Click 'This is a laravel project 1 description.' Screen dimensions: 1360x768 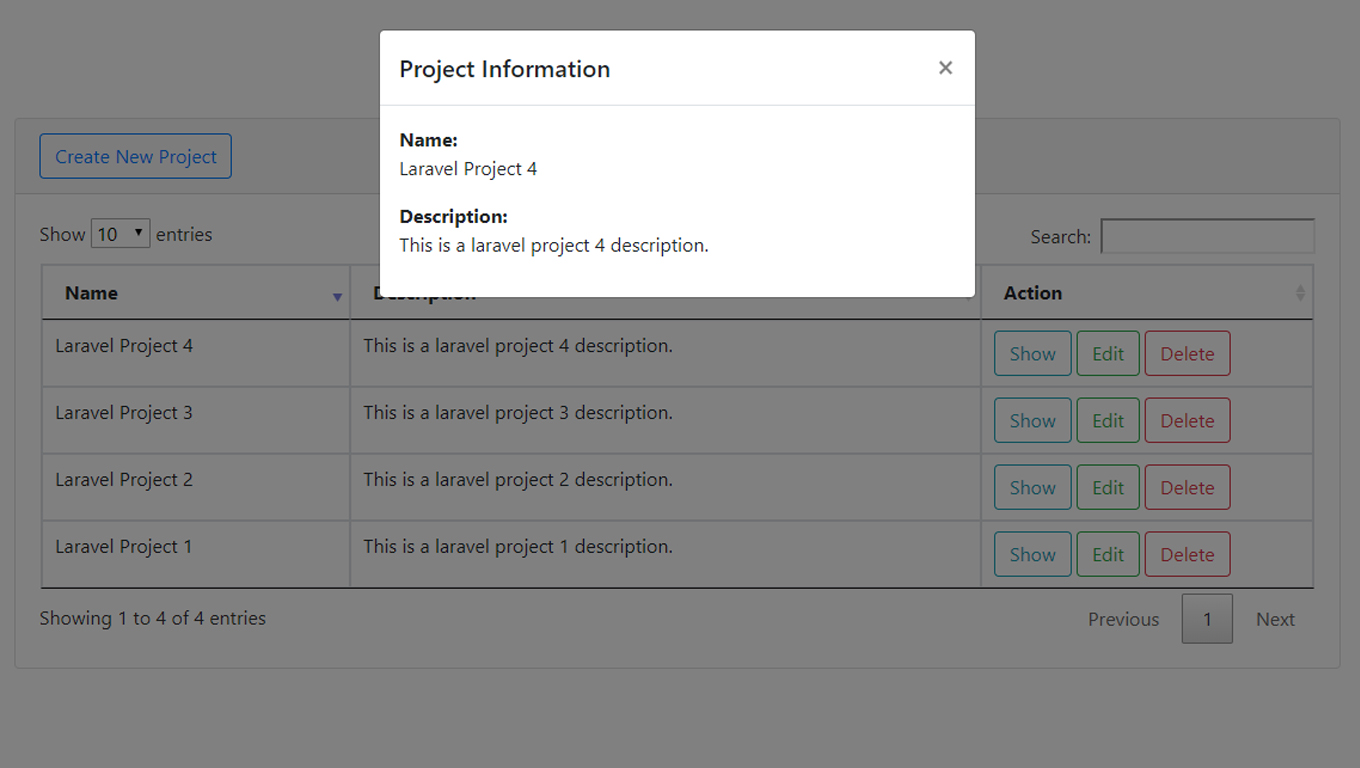click(x=518, y=547)
